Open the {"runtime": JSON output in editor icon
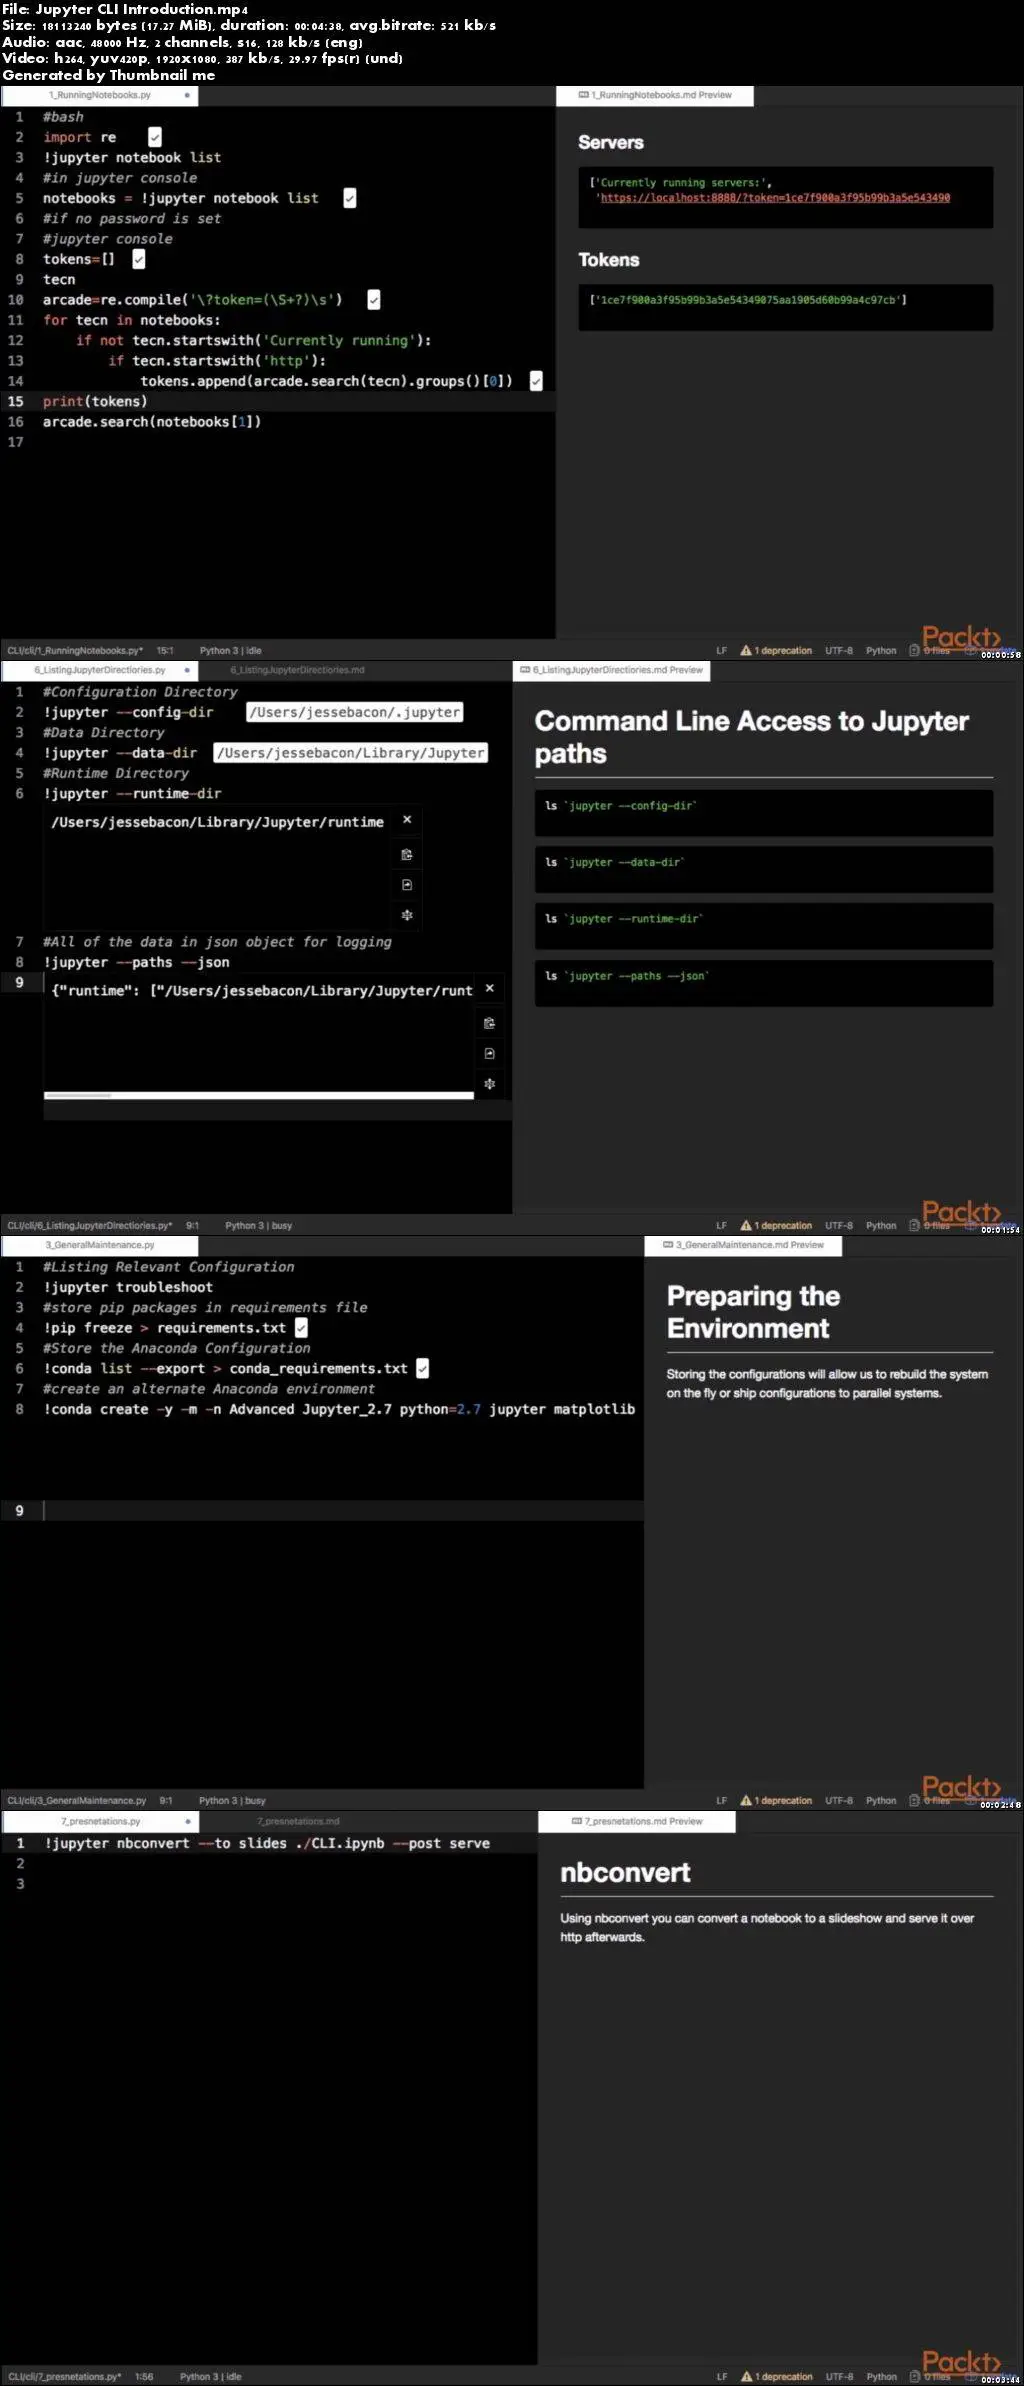 click(x=490, y=1053)
